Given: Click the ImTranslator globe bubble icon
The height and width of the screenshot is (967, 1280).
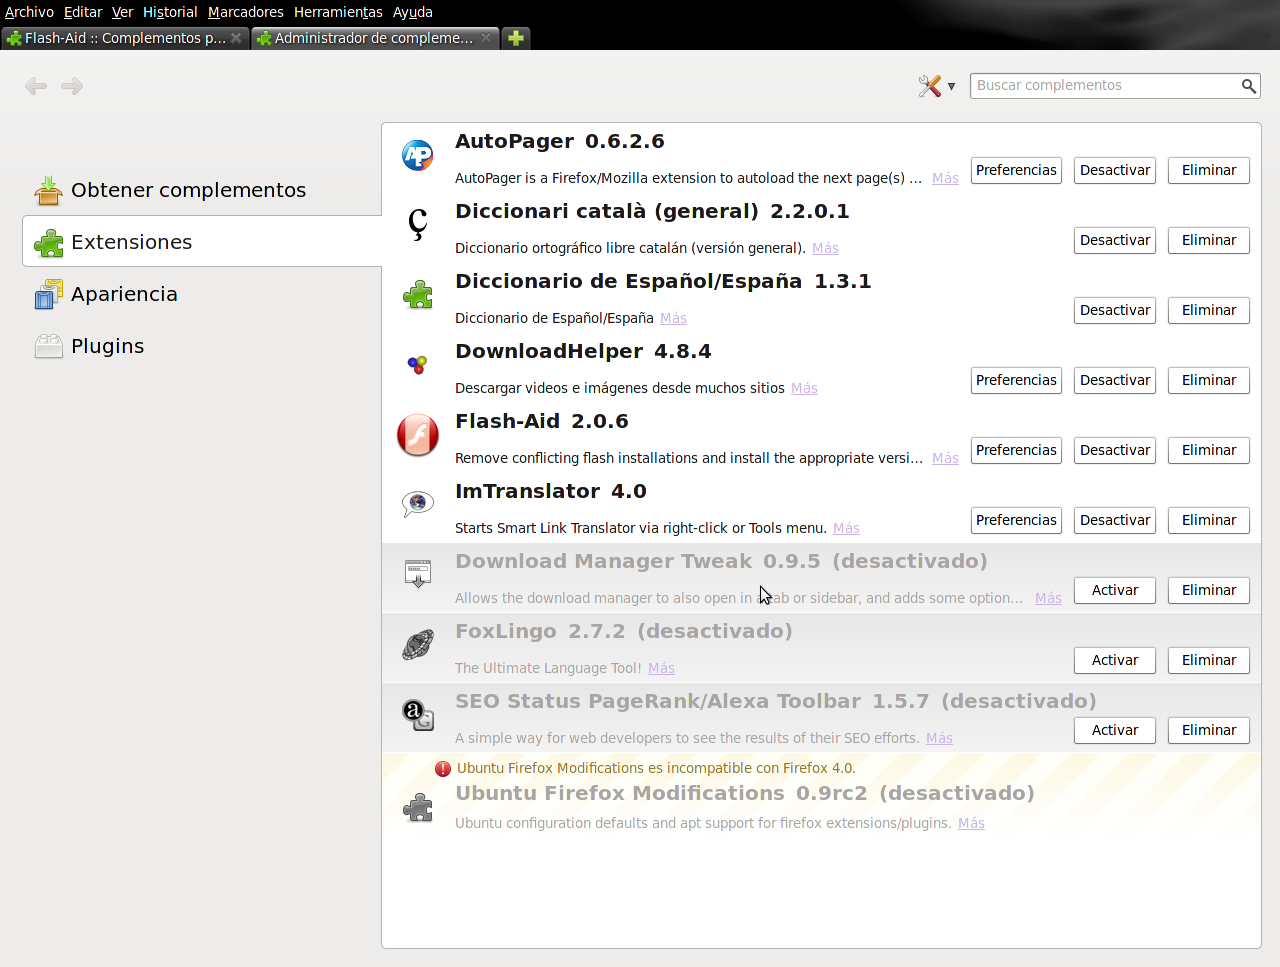Looking at the screenshot, I should [x=418, y=504].
